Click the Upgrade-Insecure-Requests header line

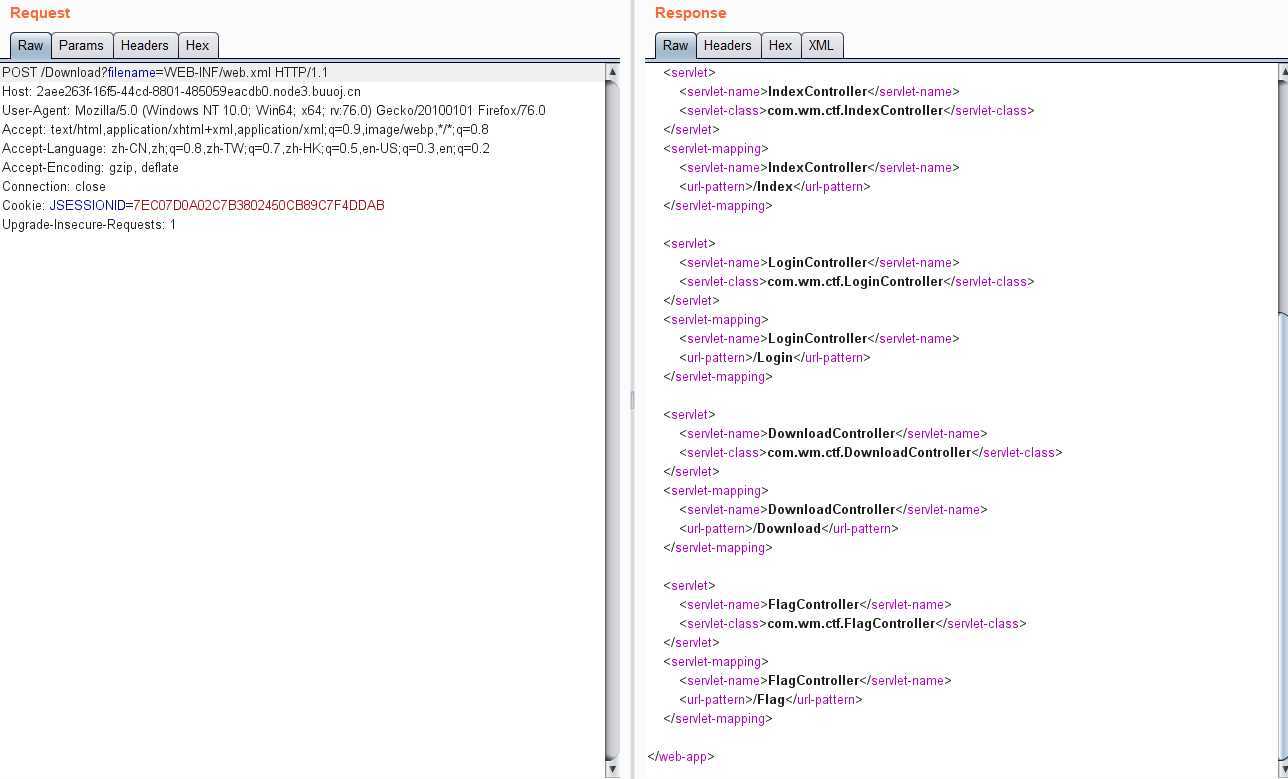point(89,225)
